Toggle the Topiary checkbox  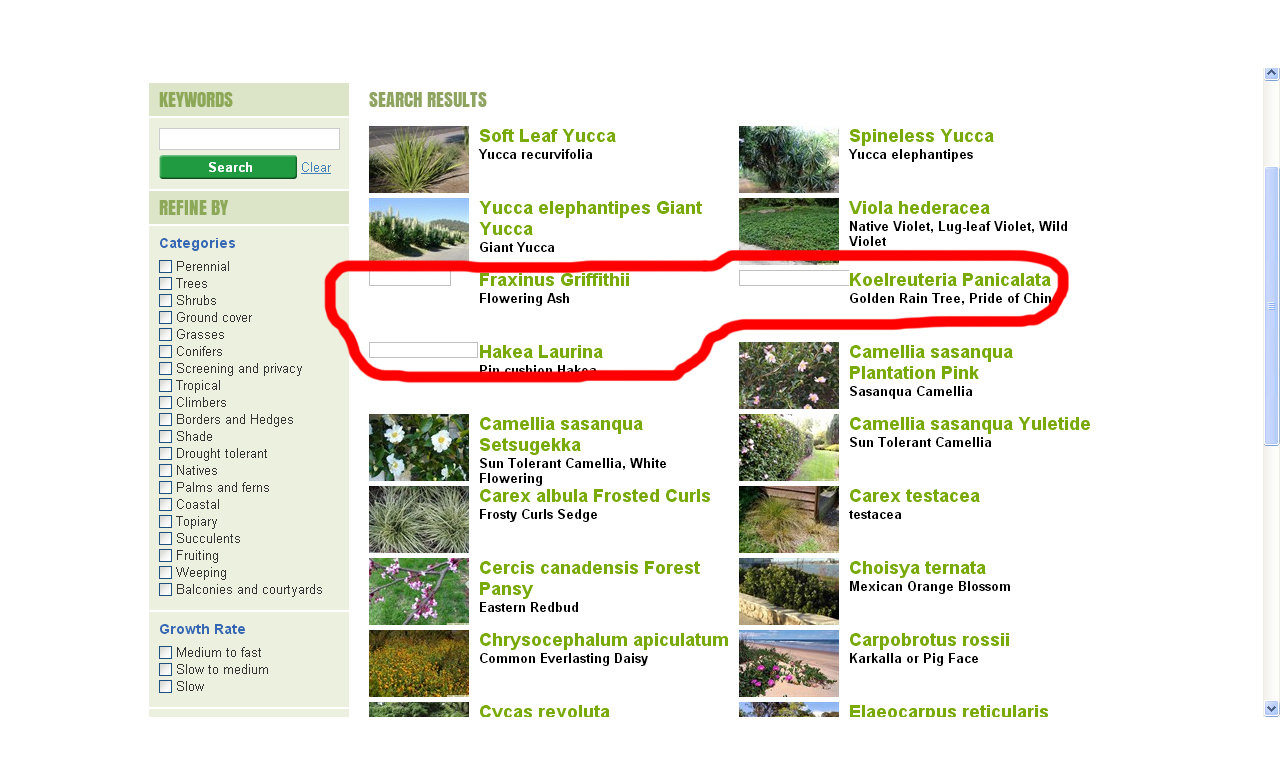[165, 521]
